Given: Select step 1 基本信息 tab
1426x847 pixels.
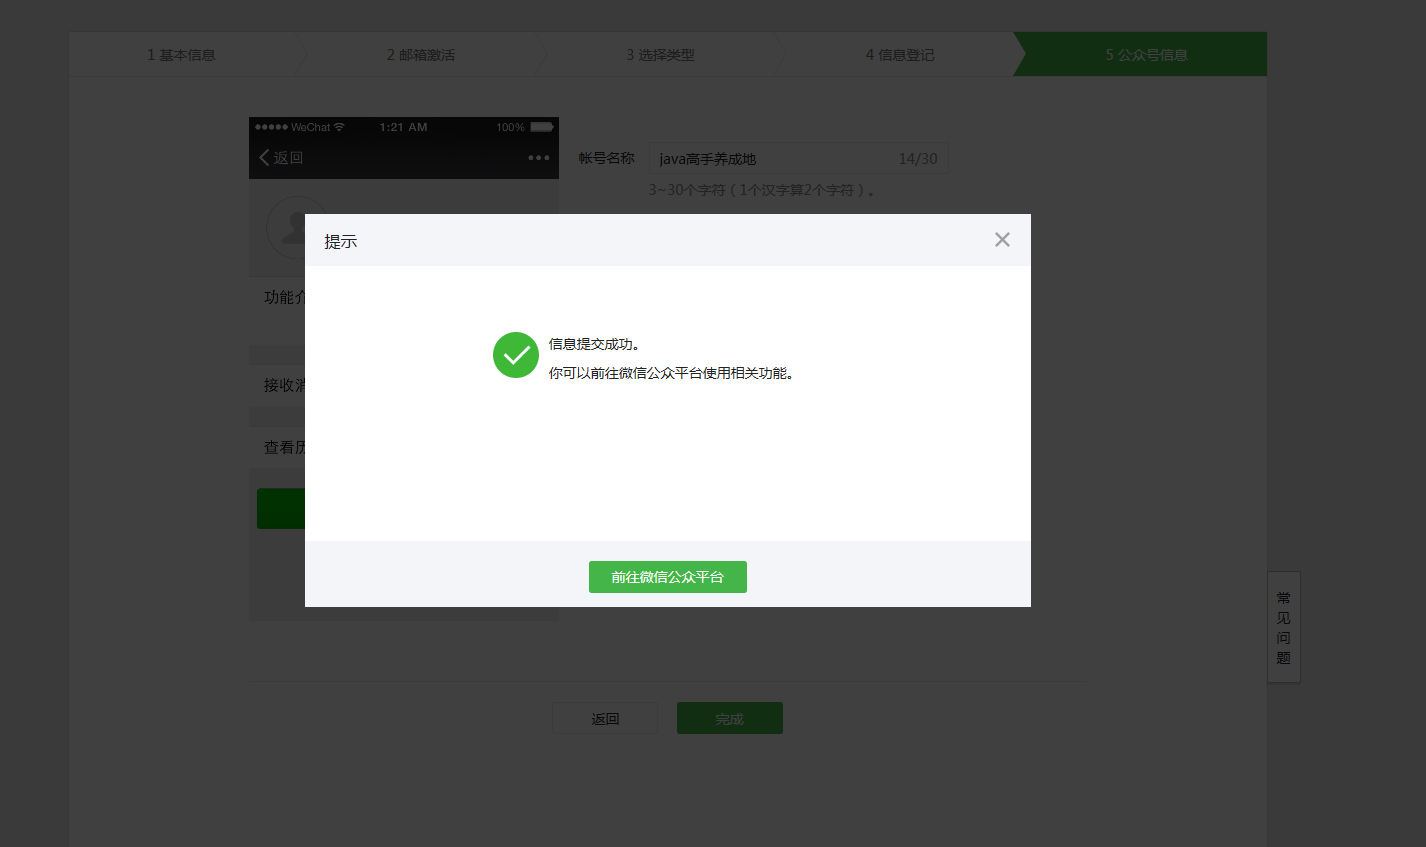Looking at the screenshot, I should (181, 55).
